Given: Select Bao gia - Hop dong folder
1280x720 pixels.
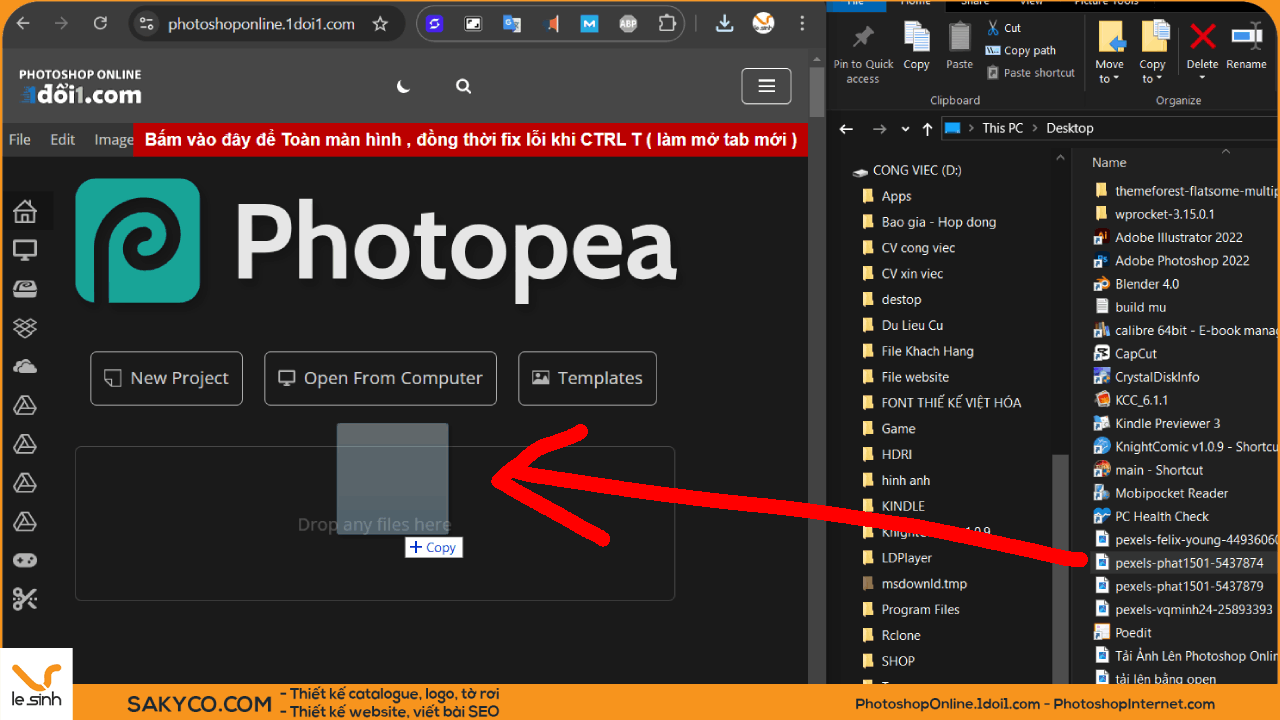Looking at the screenshot, I should point(938,222).
